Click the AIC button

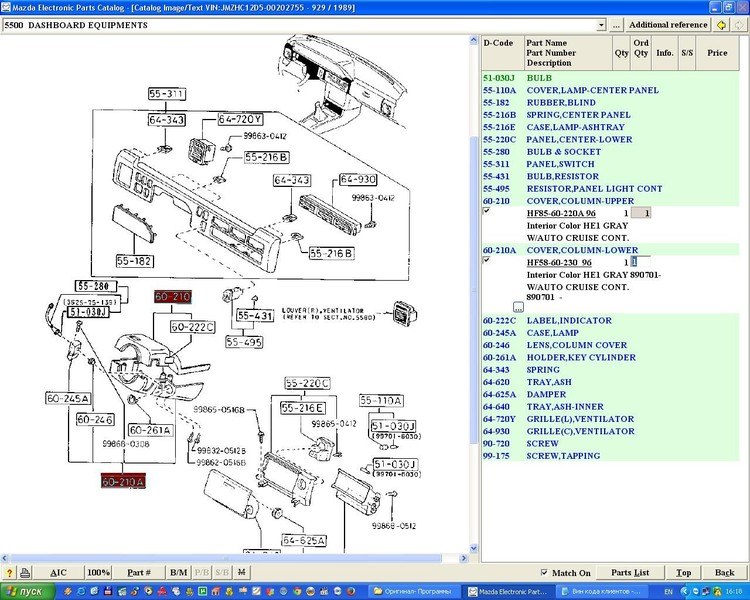[x=58, y=572]
